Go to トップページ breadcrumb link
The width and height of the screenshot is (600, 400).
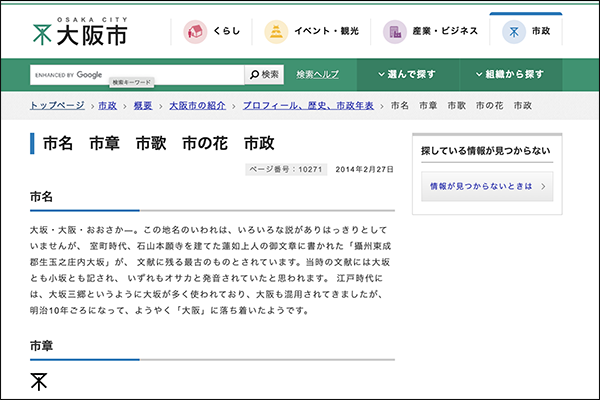click(x=57, y=106)
